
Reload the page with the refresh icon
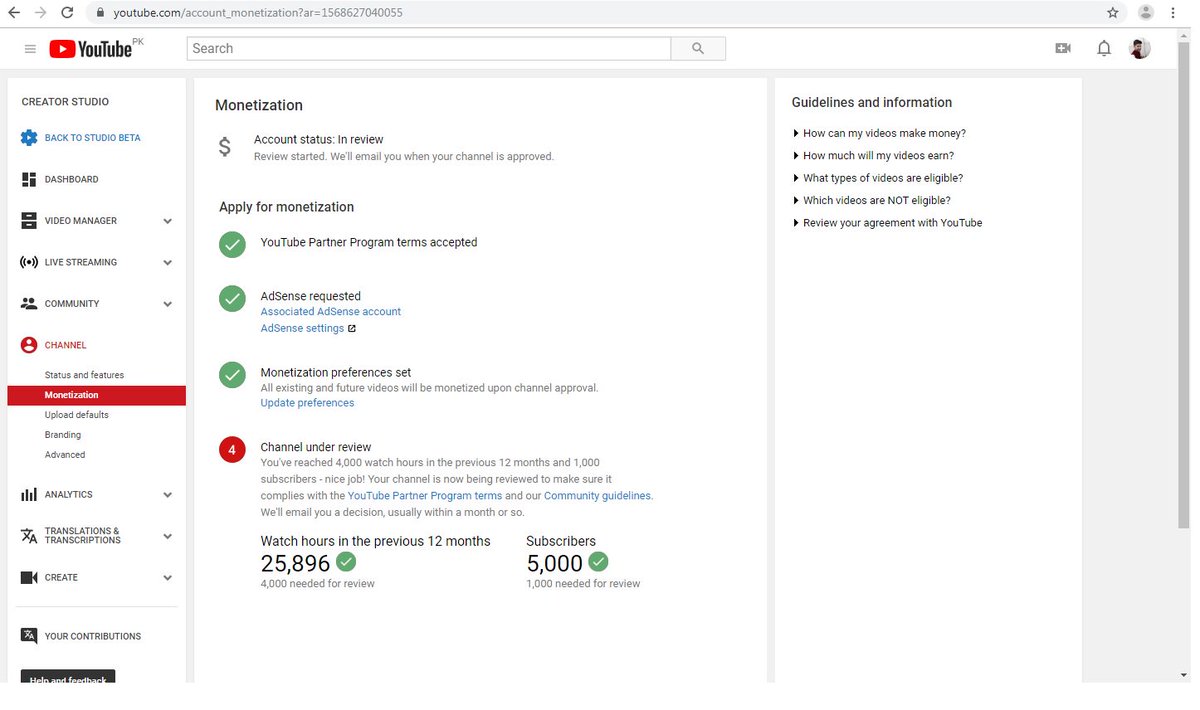click(67, 13)
